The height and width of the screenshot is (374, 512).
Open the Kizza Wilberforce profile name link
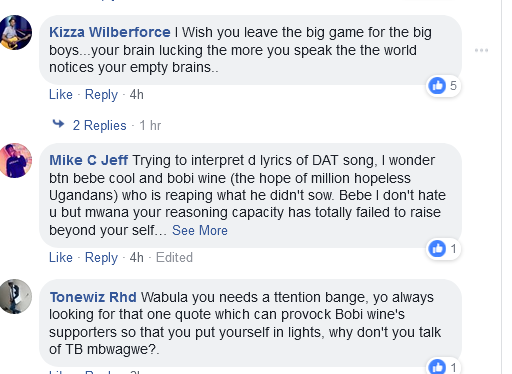[x=110, y=32]
